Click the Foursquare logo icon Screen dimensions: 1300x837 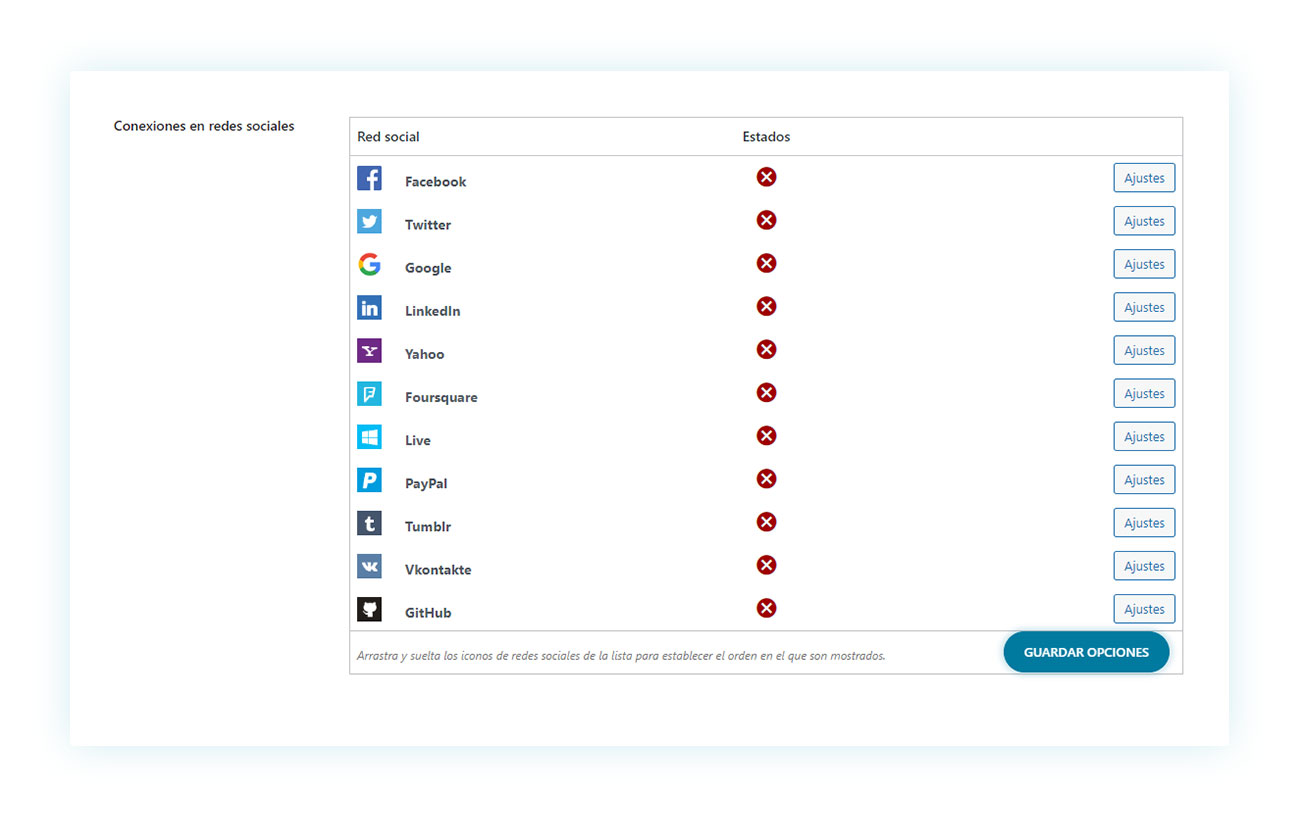(369, 393)
